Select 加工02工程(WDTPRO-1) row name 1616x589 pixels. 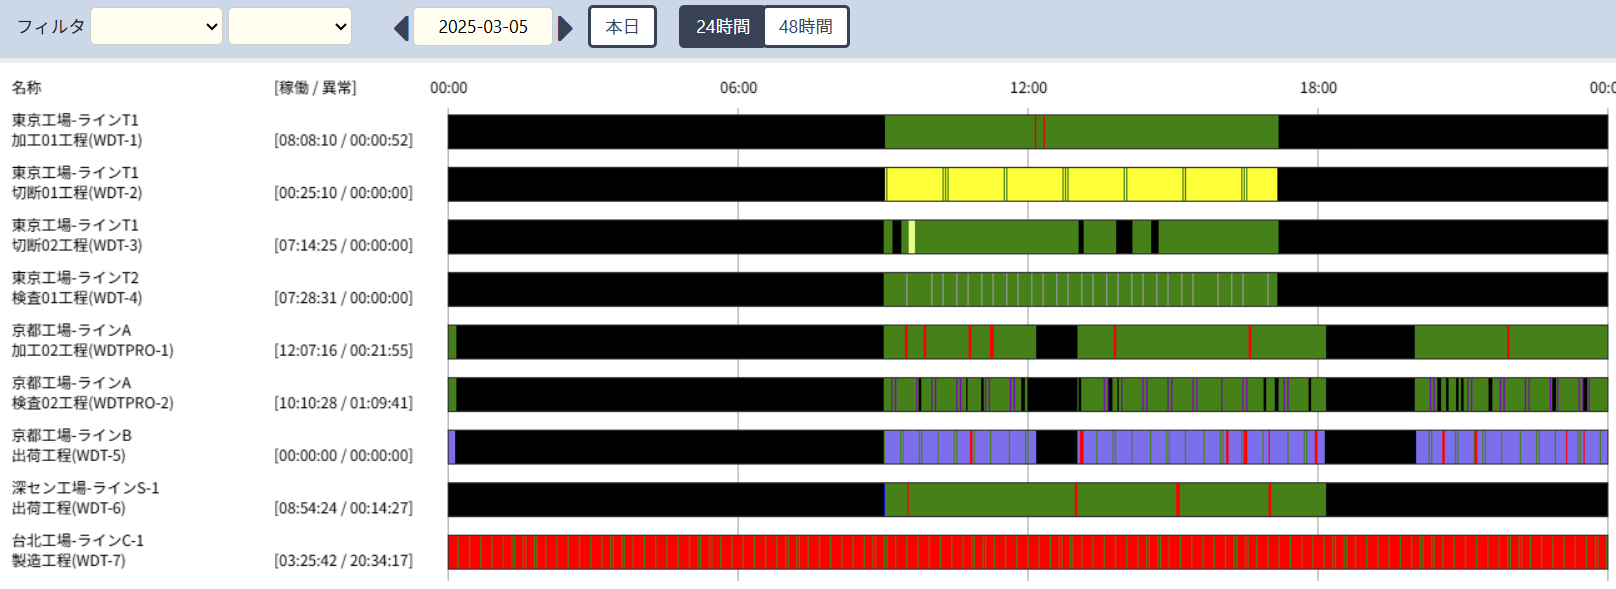(92, 350)
